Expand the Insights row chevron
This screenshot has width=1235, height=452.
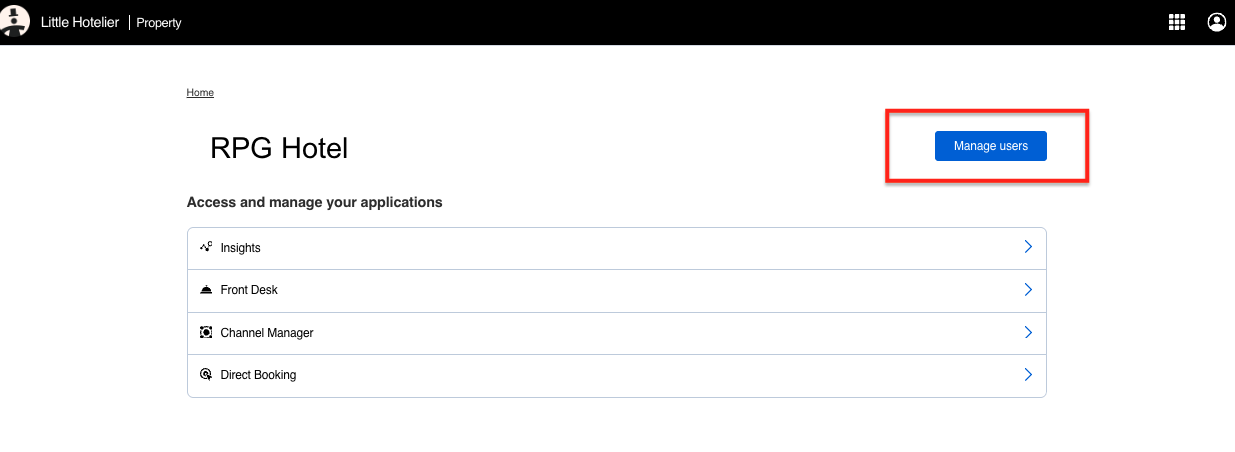point(1027,247)
